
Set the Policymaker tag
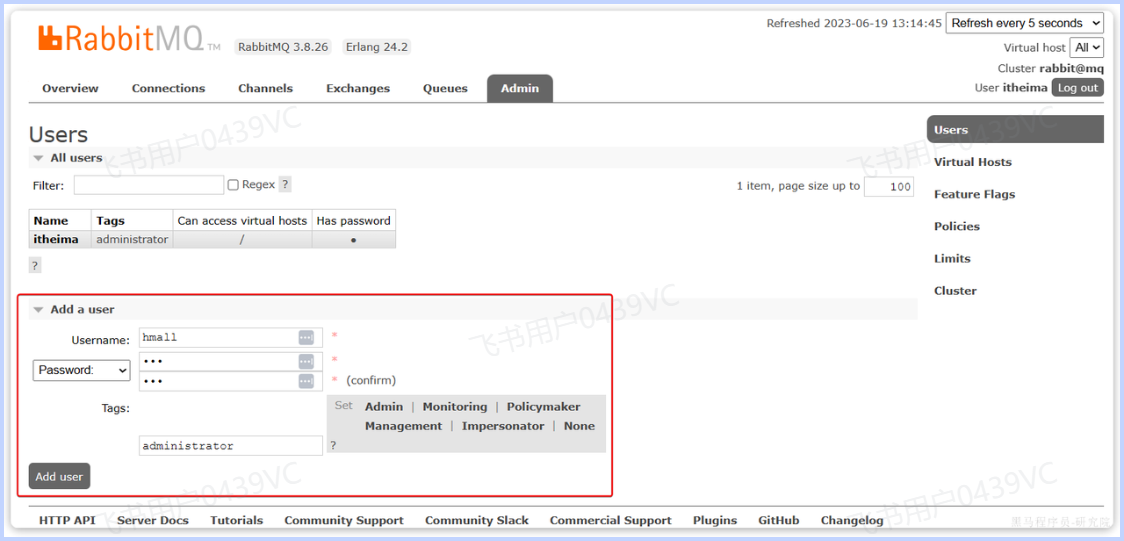coord(543,406)
